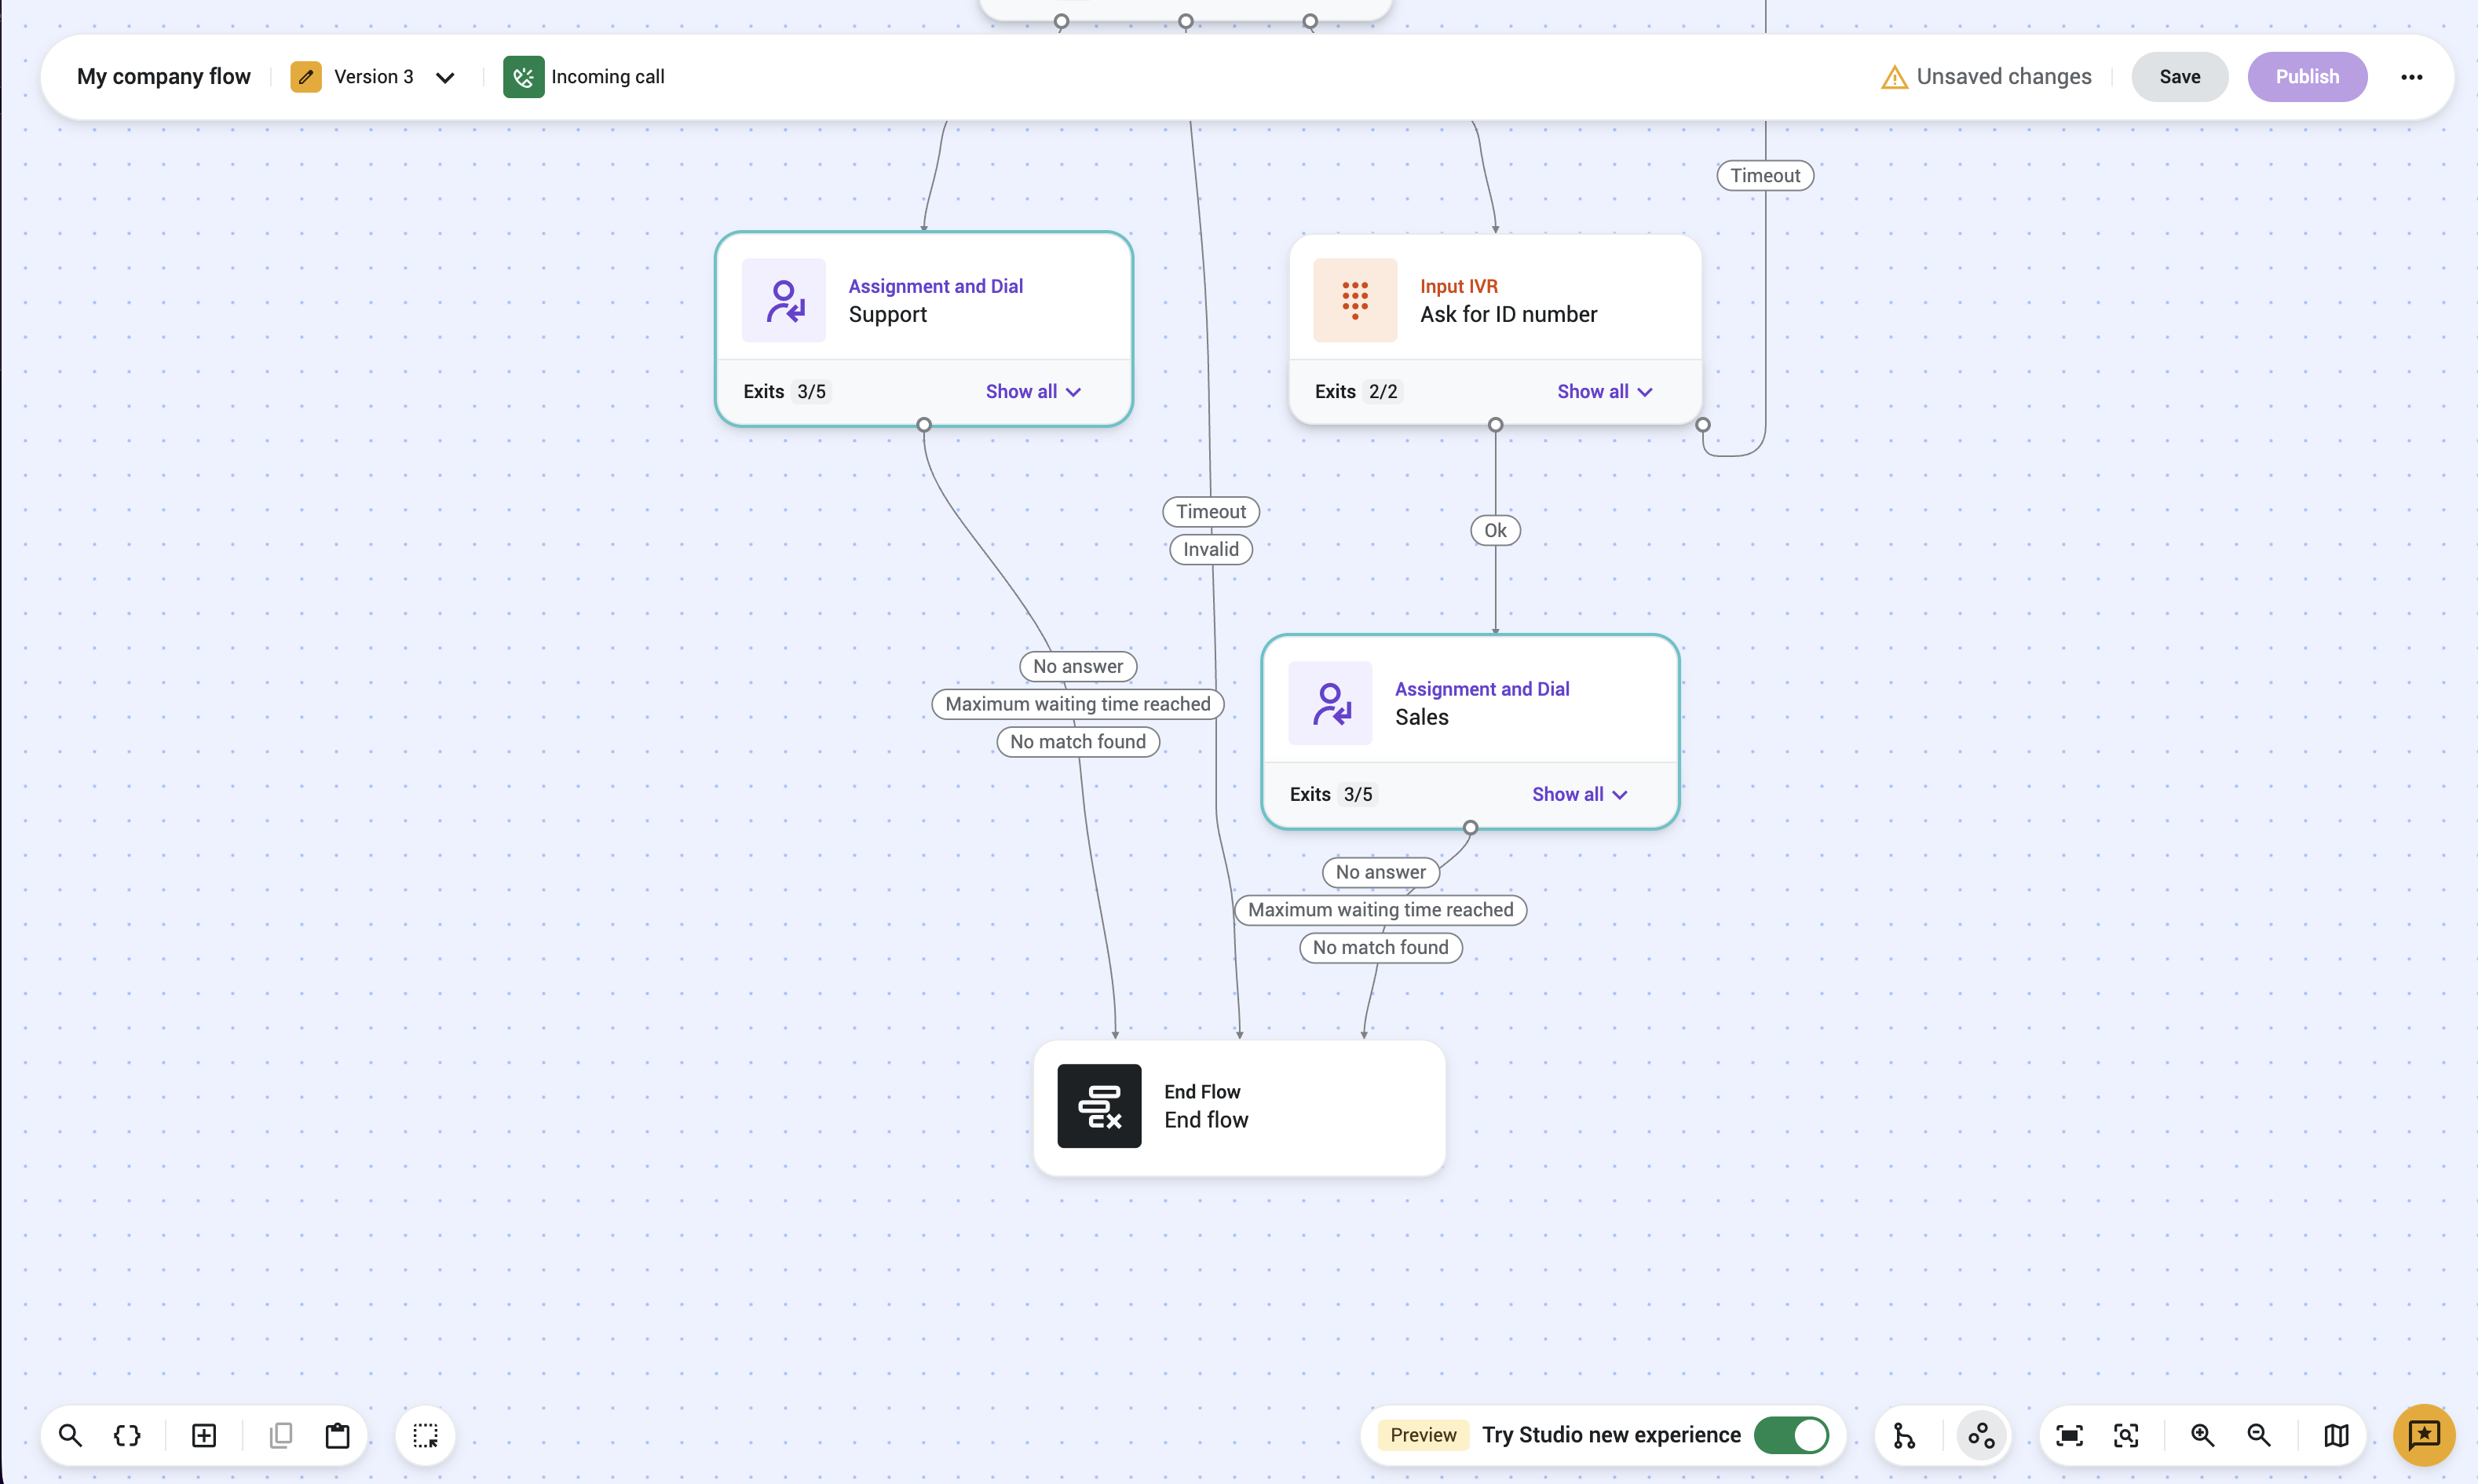Screen dimensions: 2478x1484
Task: Click the Incoming call label
Action: (x=608, y=77)
